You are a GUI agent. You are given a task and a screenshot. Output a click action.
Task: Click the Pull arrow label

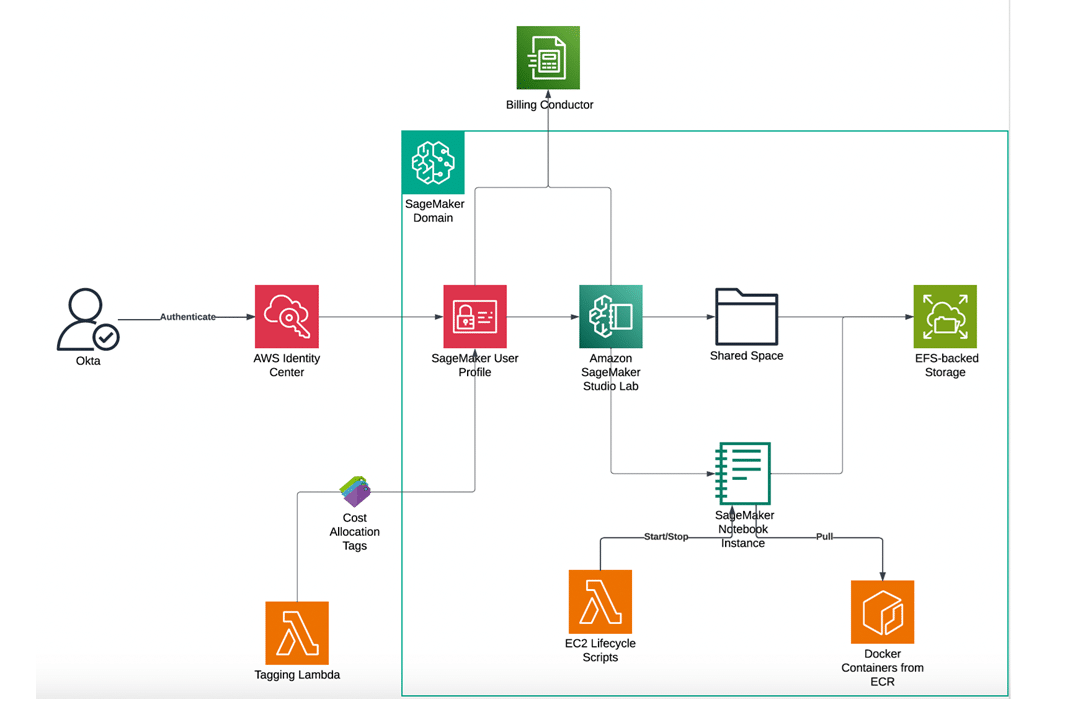[x=826, y=536]
